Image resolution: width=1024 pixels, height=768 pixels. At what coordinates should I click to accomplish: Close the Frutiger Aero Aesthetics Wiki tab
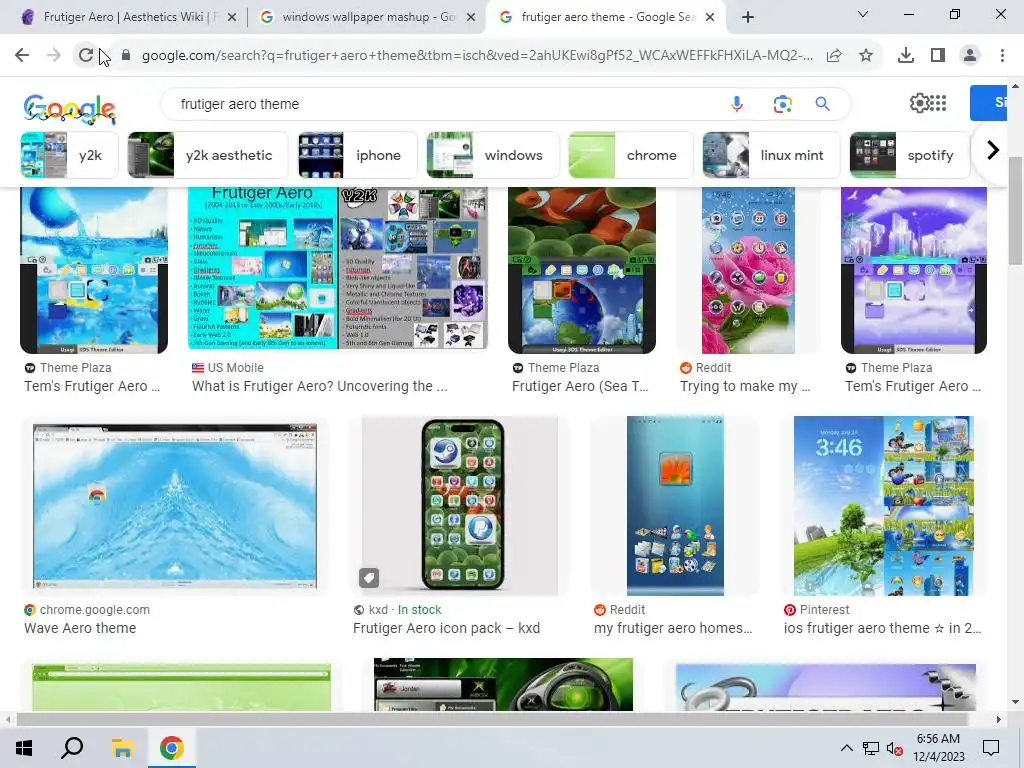click(232, 18)
